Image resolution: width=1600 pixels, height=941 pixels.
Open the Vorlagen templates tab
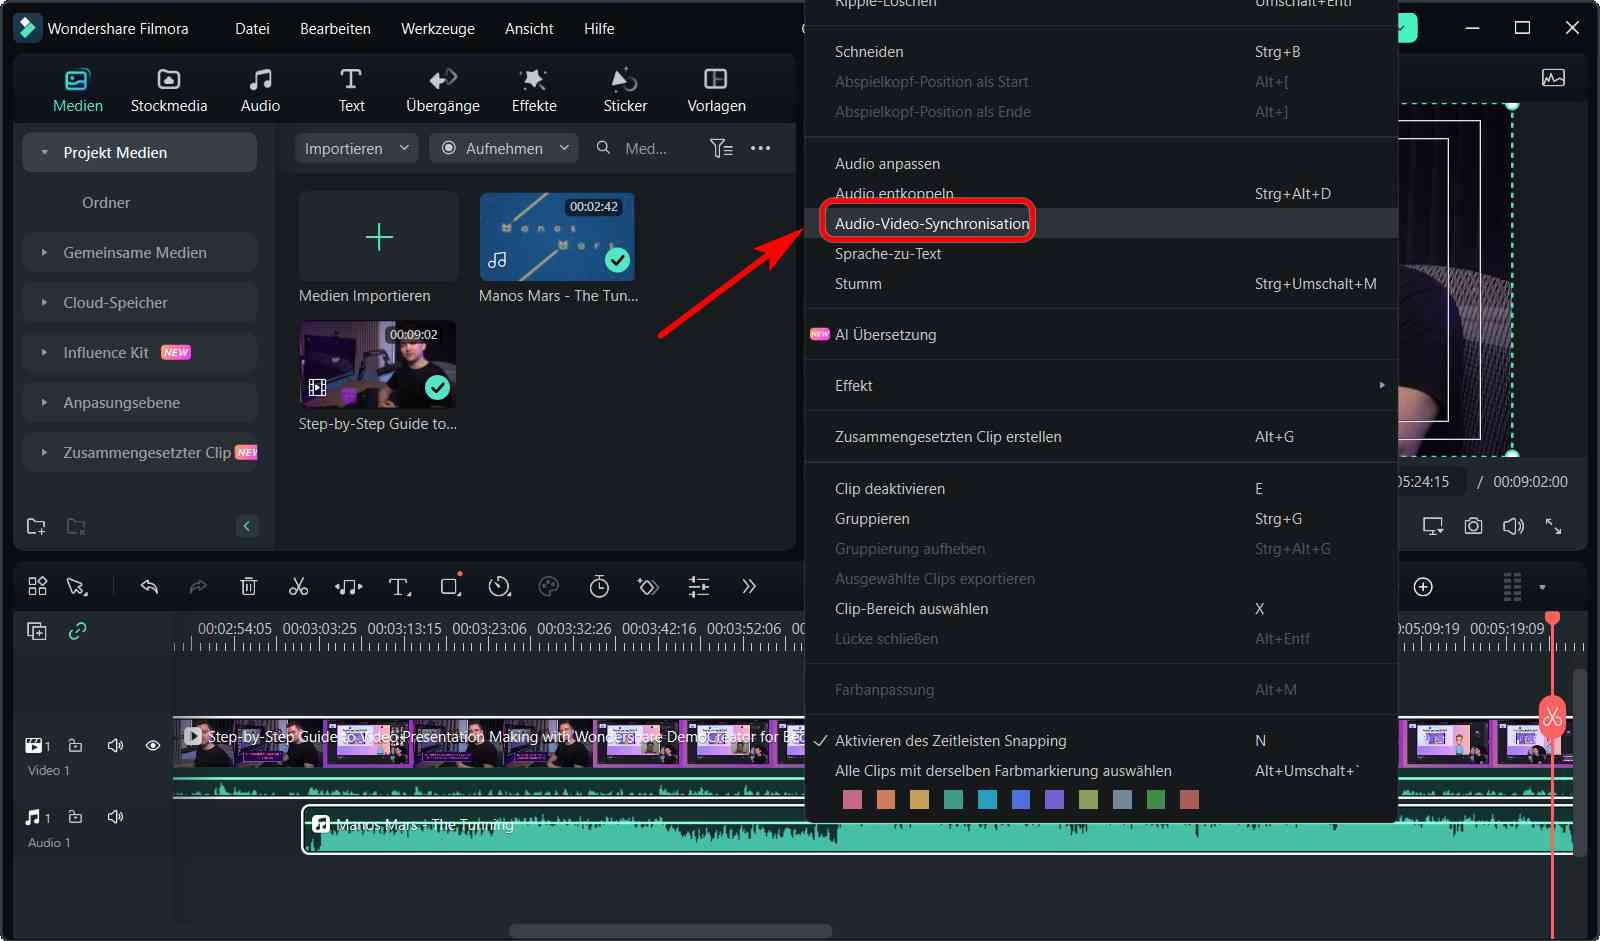(x=716, y=91)
